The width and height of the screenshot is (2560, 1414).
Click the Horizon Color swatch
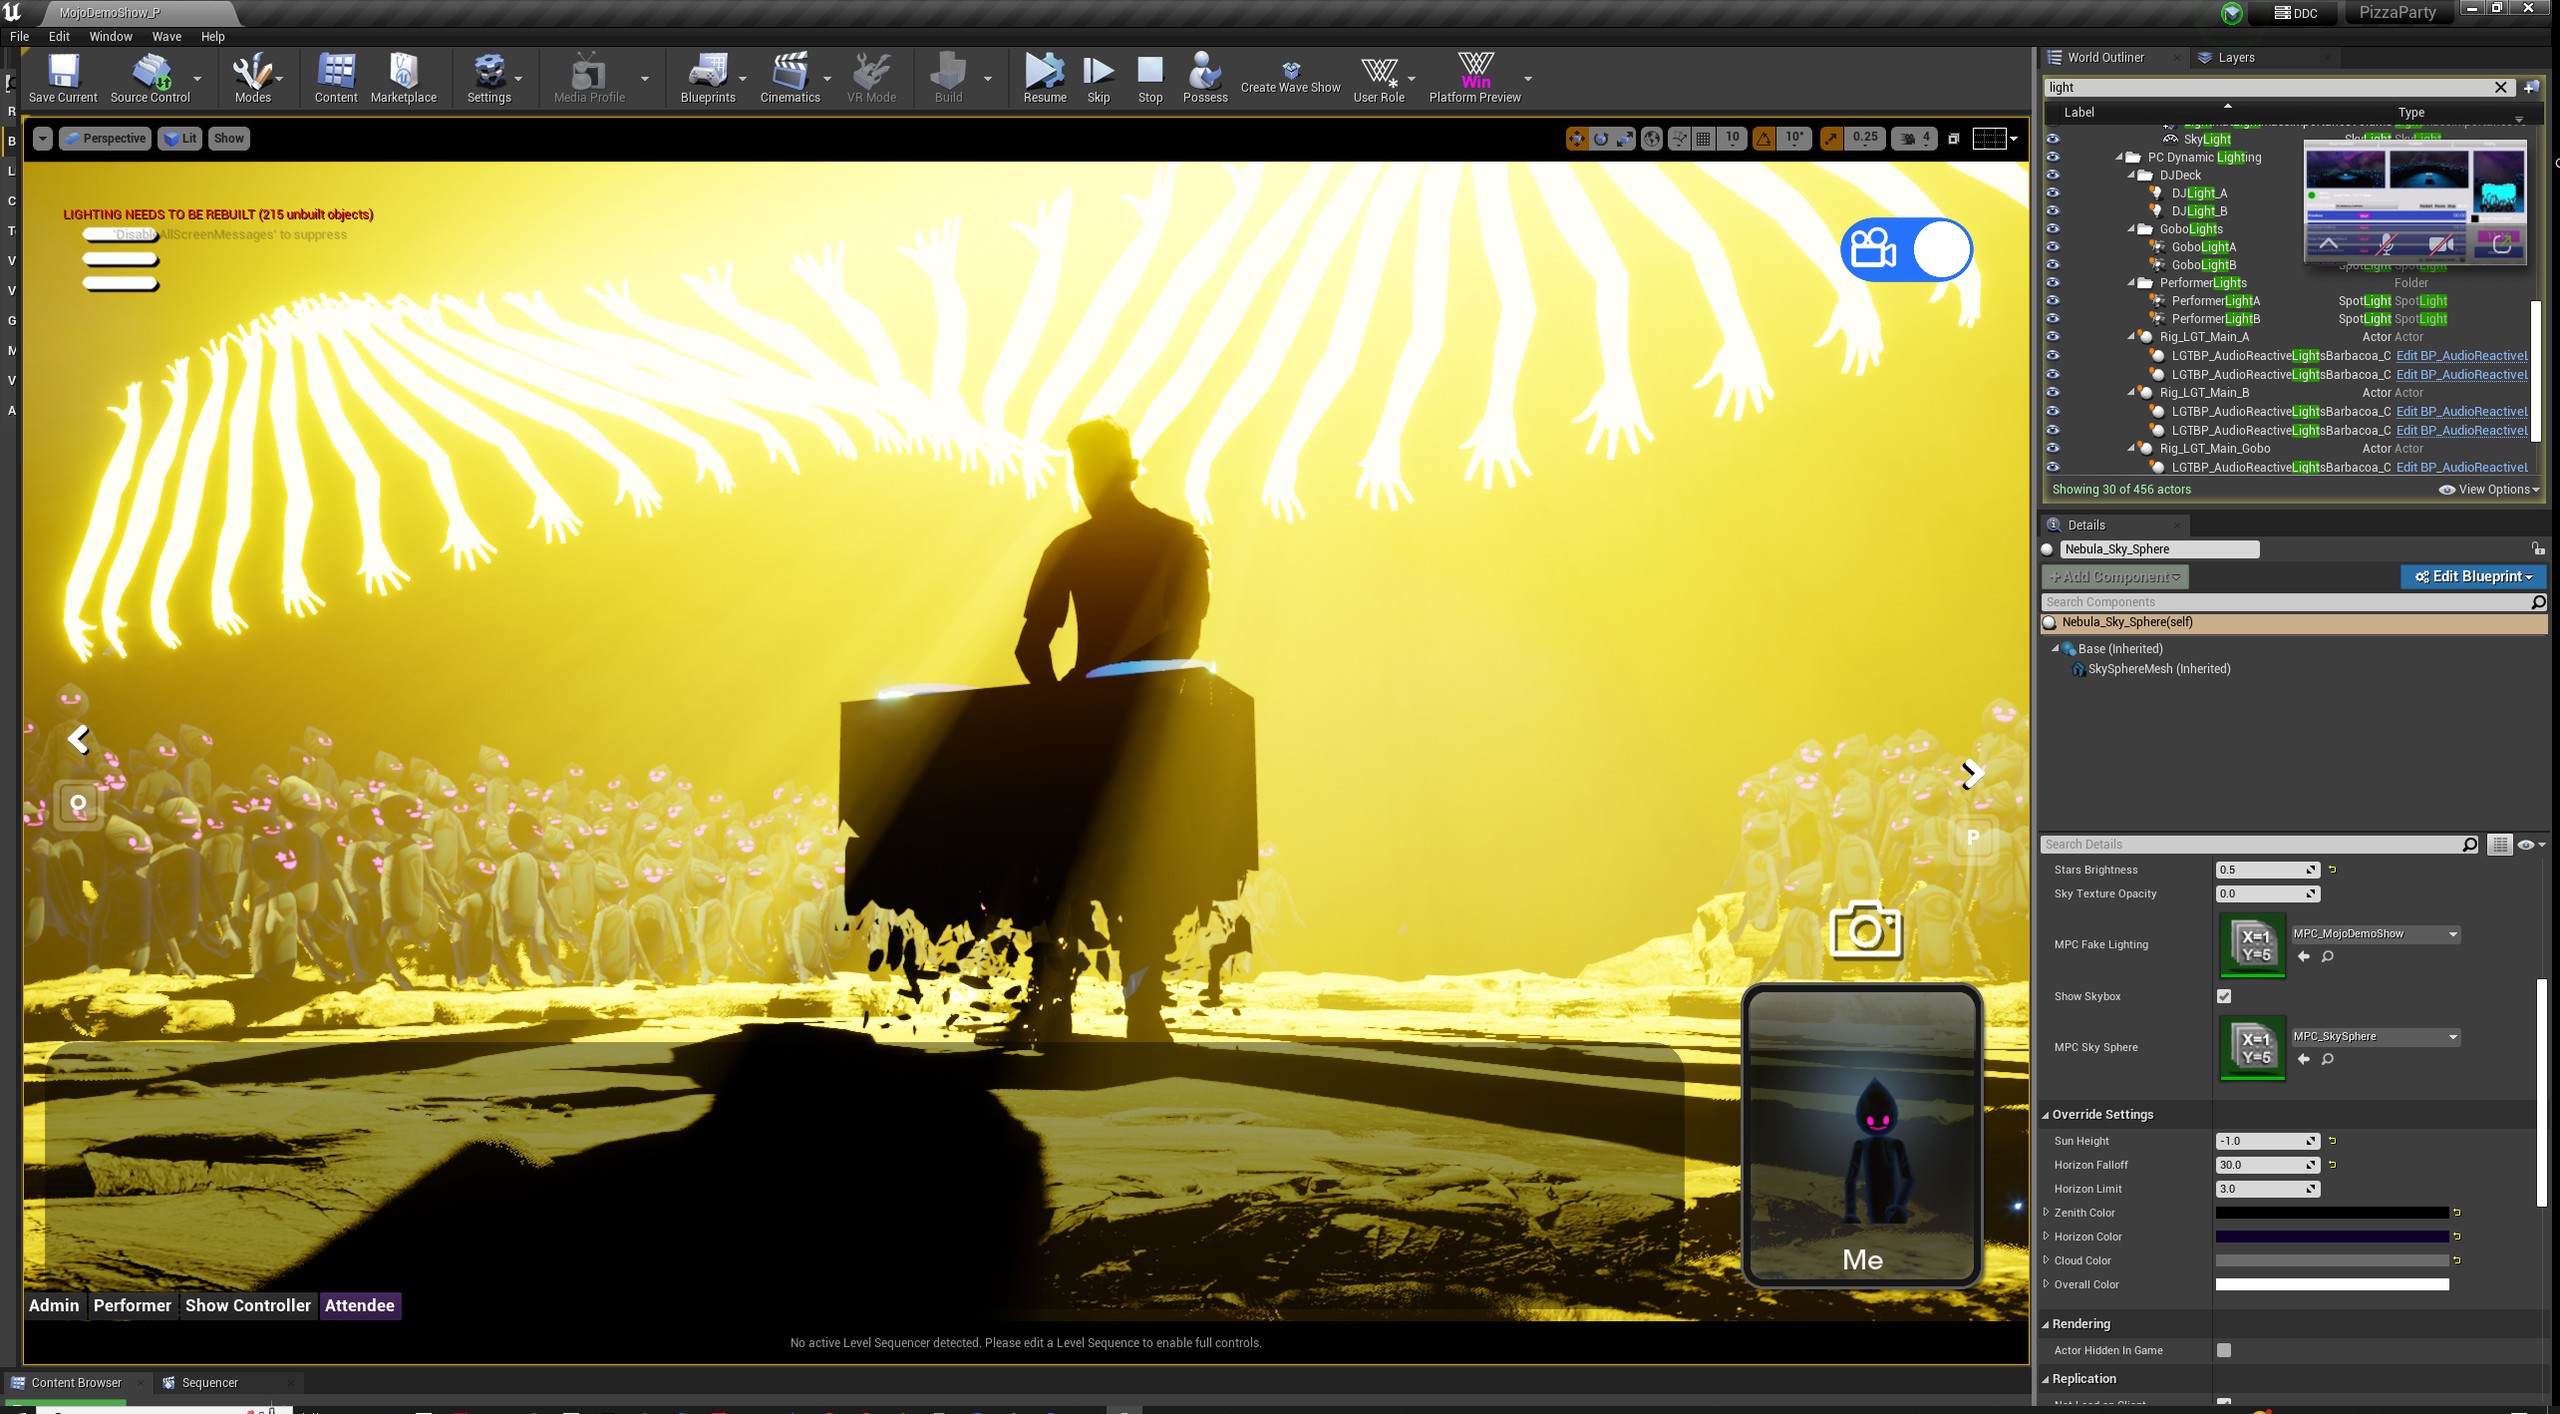[2332, 1237]
